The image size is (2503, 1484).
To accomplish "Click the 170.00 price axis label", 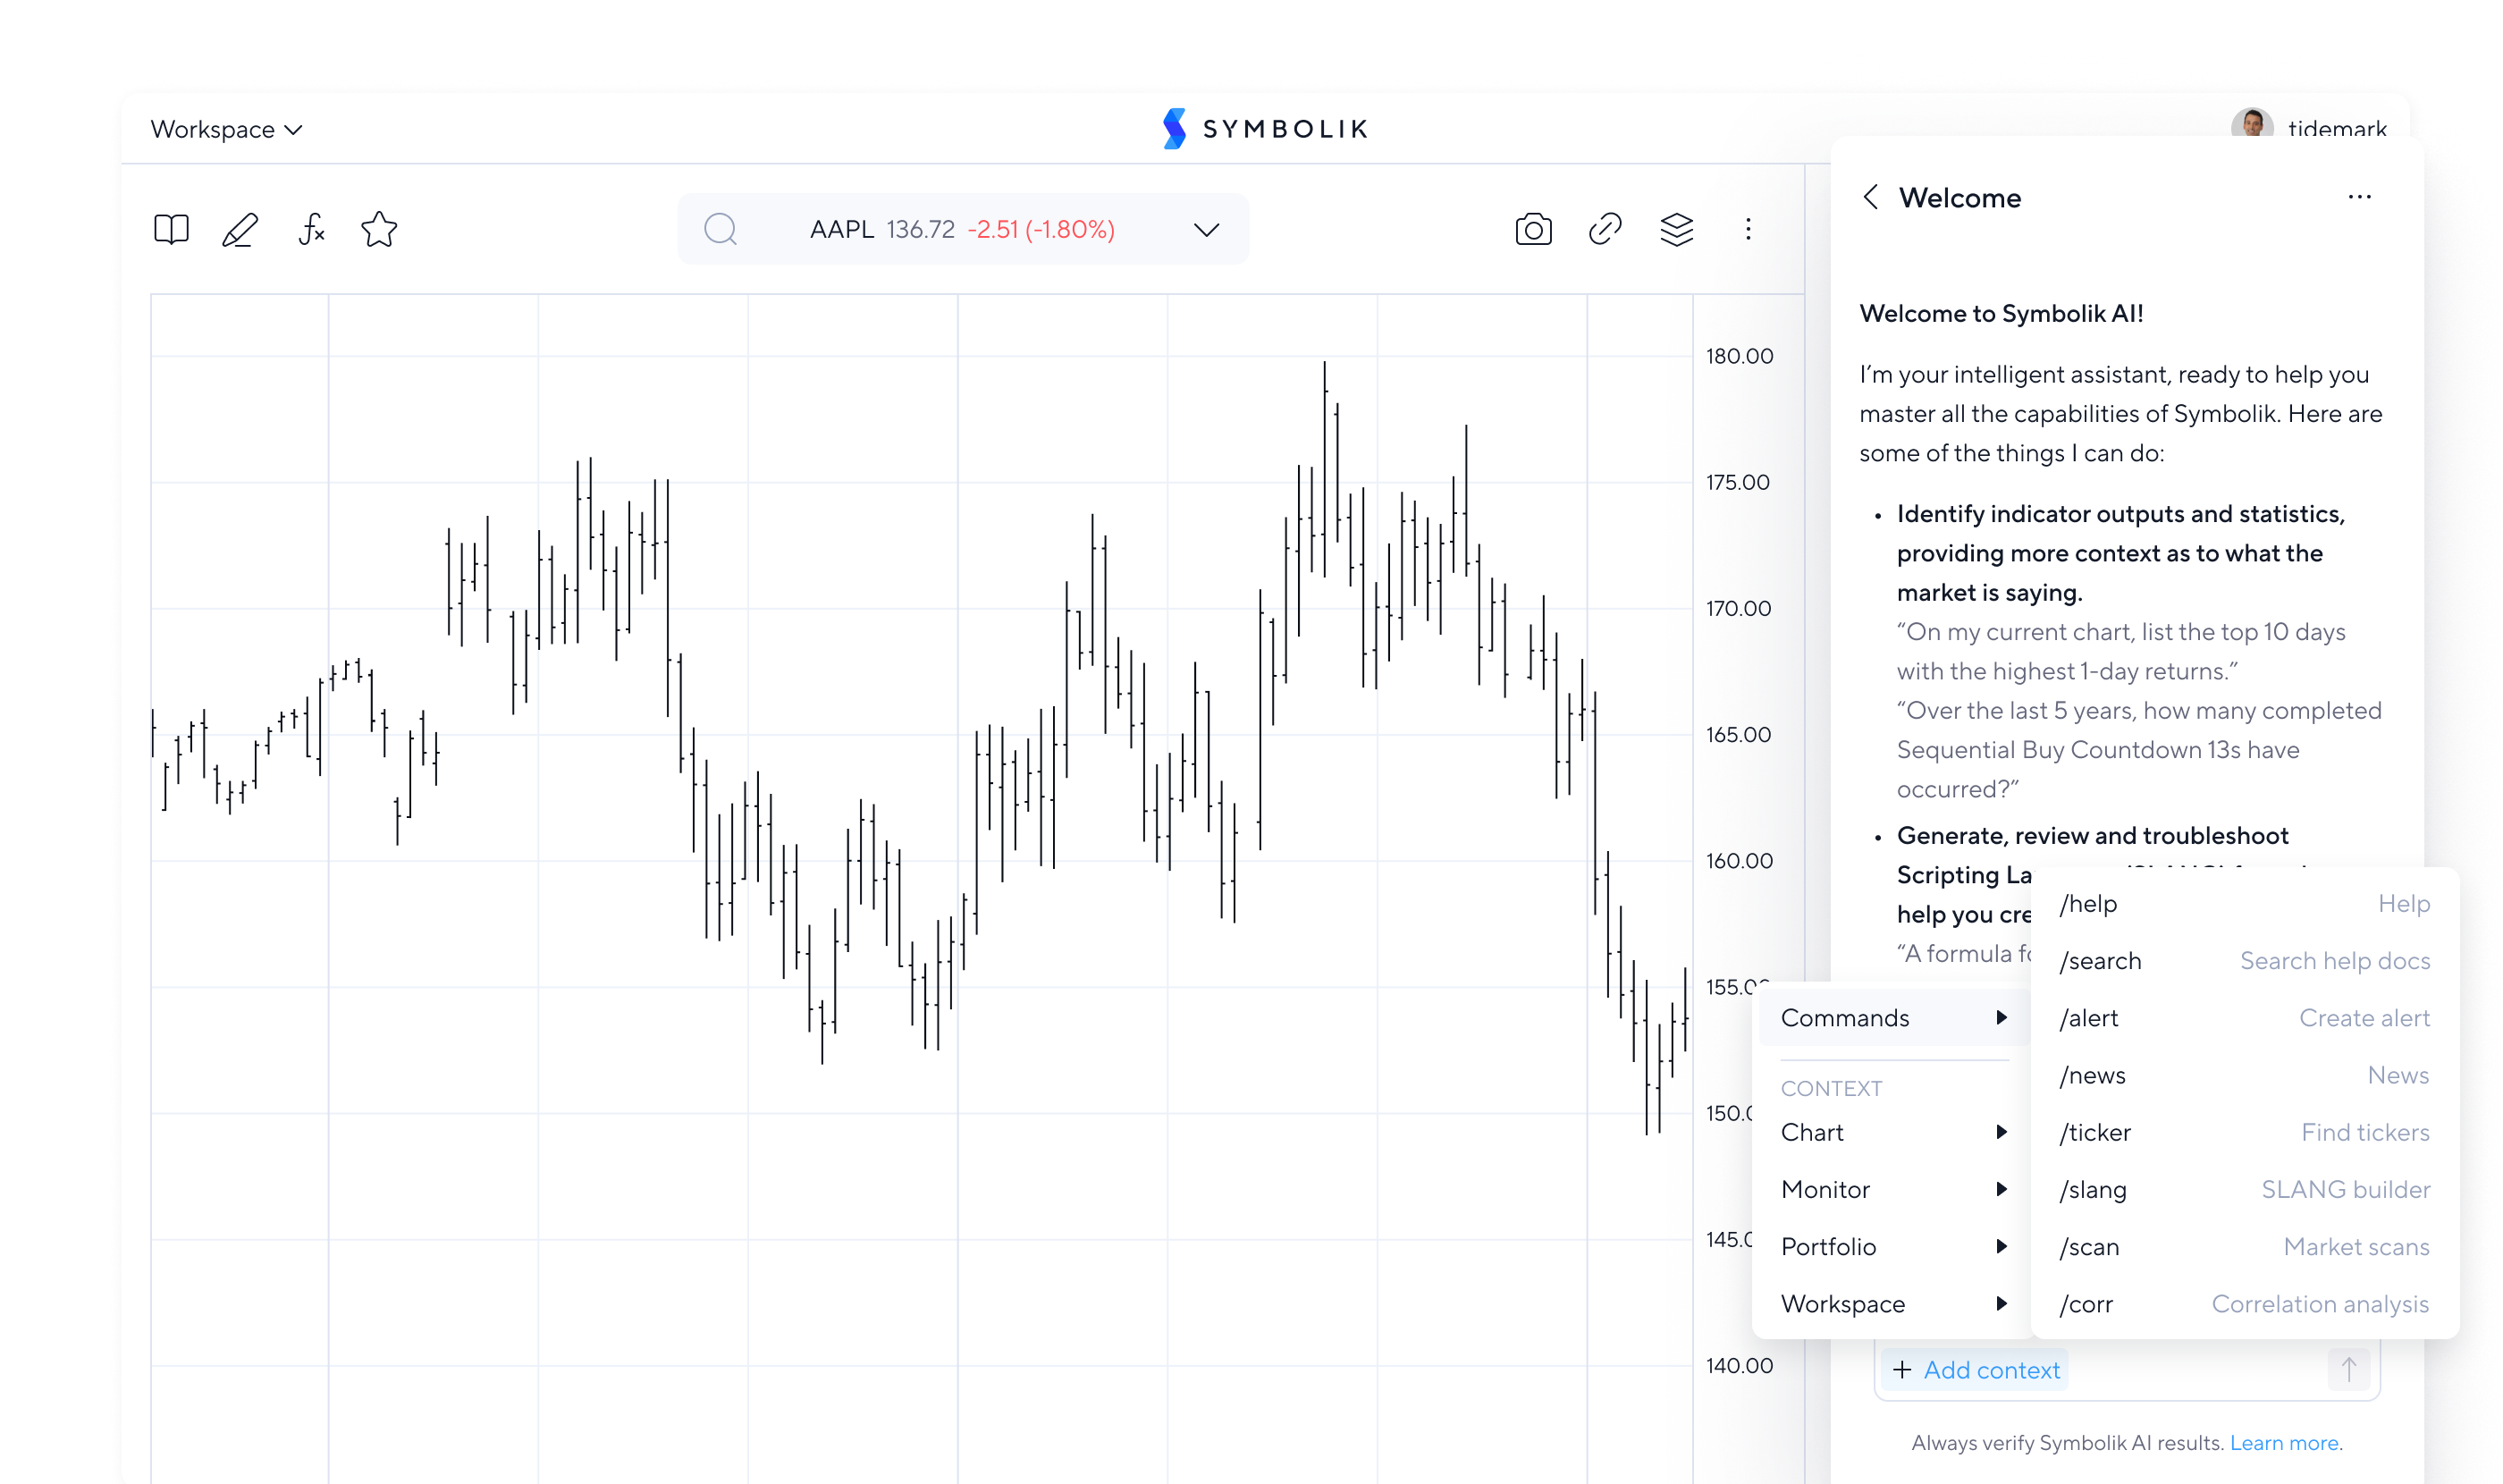I will click(x=1738, y=608).
